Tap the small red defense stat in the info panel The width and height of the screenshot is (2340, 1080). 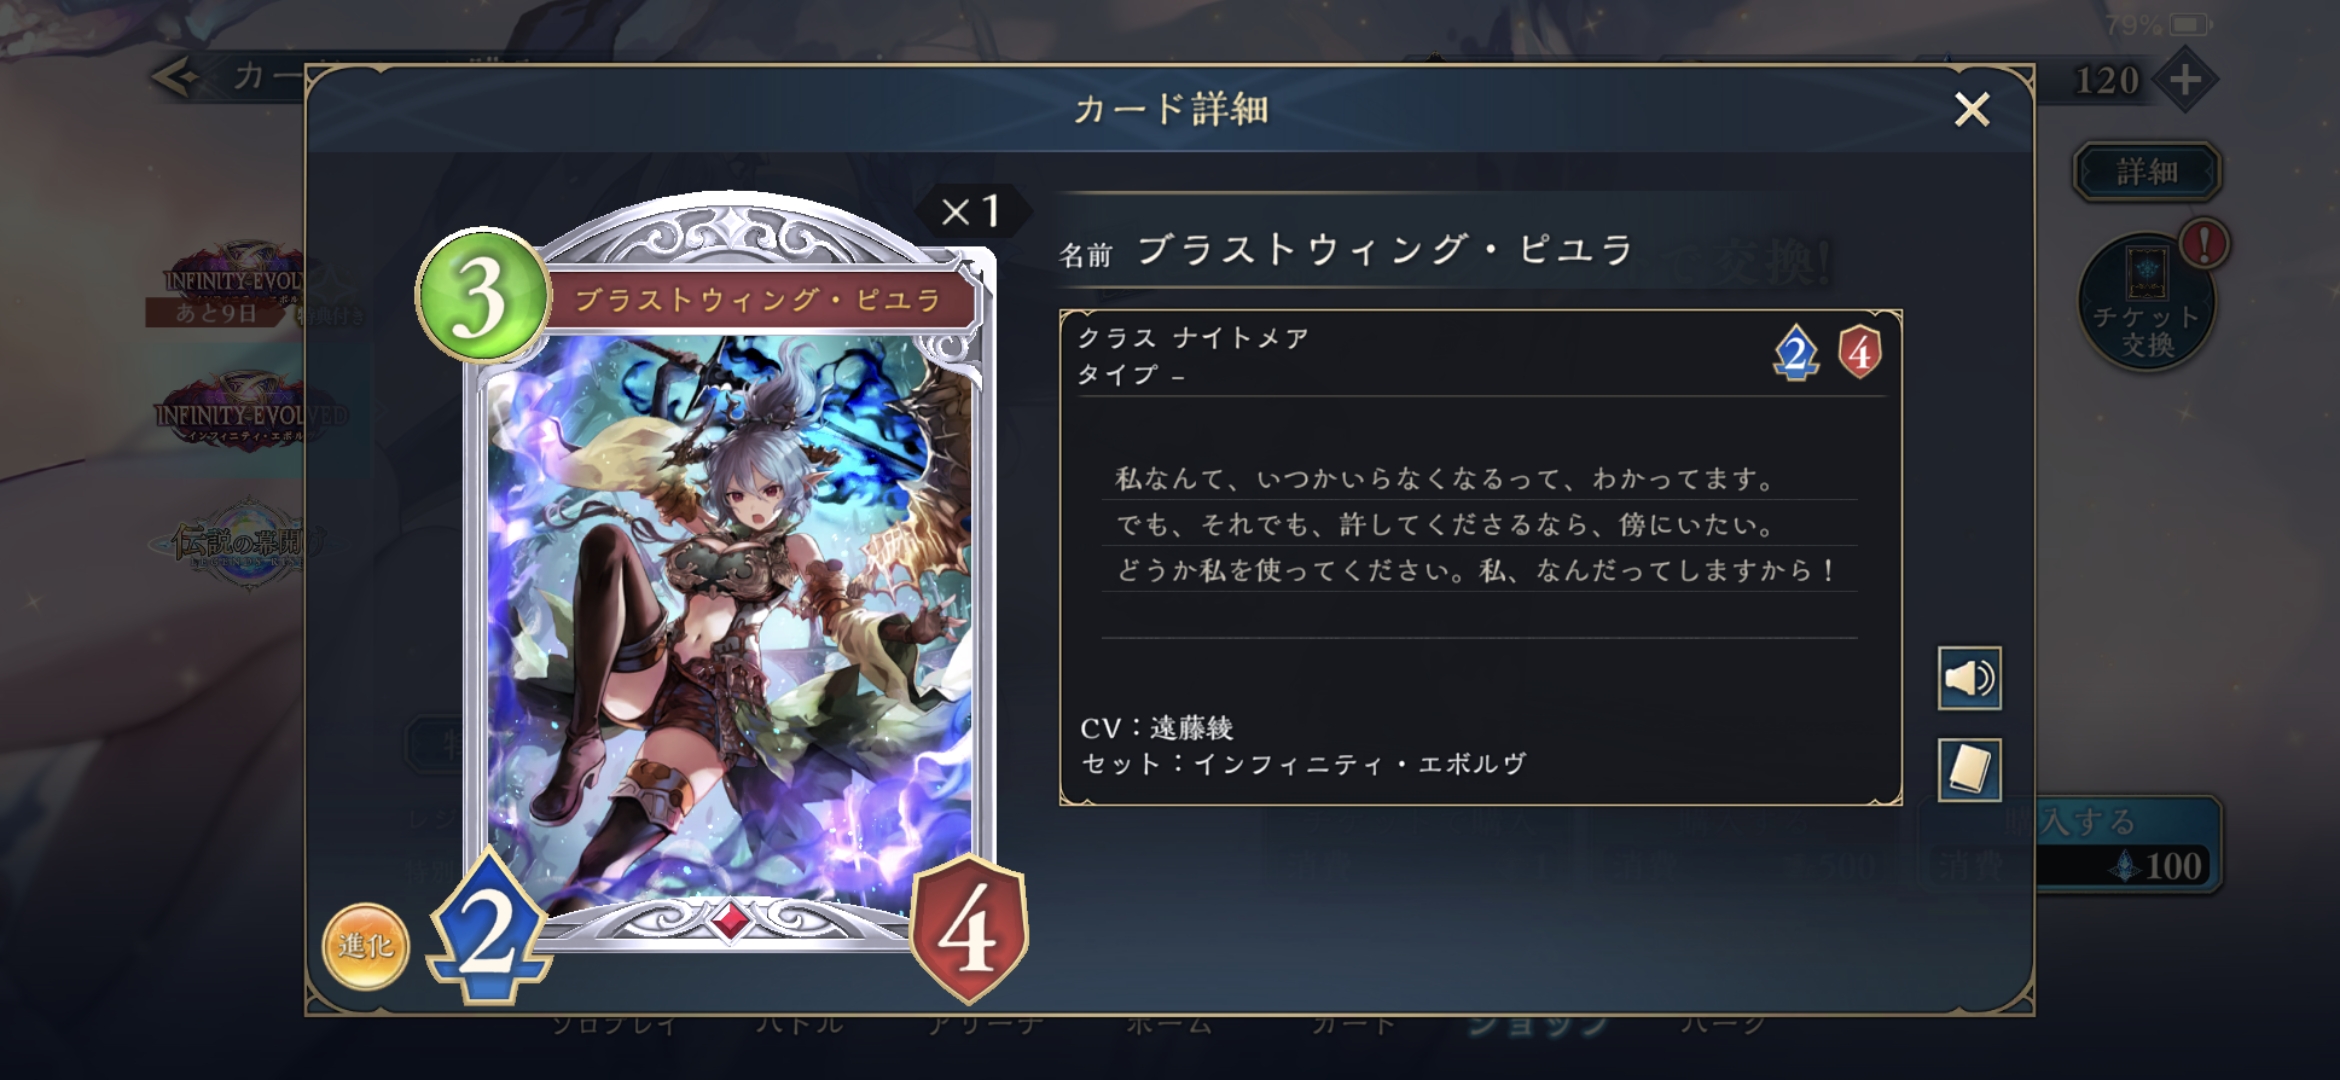coord(1859,353)
